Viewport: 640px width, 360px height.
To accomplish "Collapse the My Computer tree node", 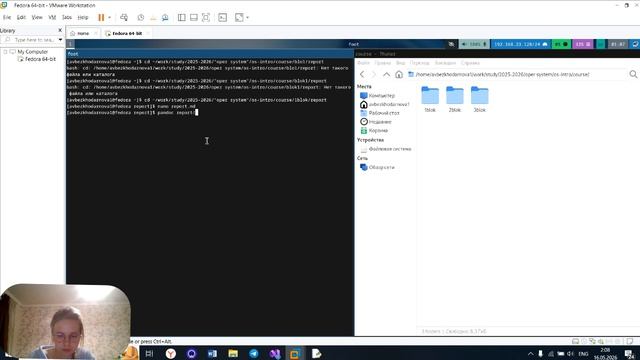I will (5, 52).
